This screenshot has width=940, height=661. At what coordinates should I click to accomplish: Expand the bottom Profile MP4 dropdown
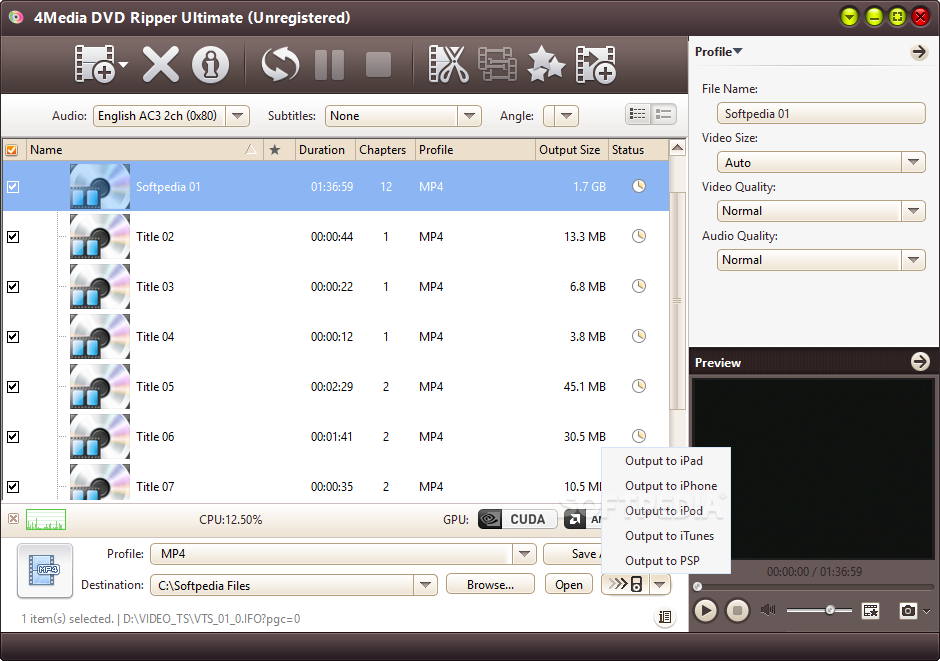pos(525,554)
